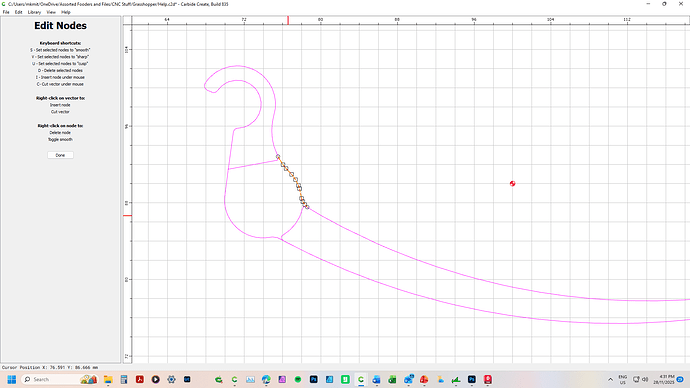The width and height of the screenshot is (690, 388).
Task: Click the Done button in Edit Nodes
Action: pos(60,155)
